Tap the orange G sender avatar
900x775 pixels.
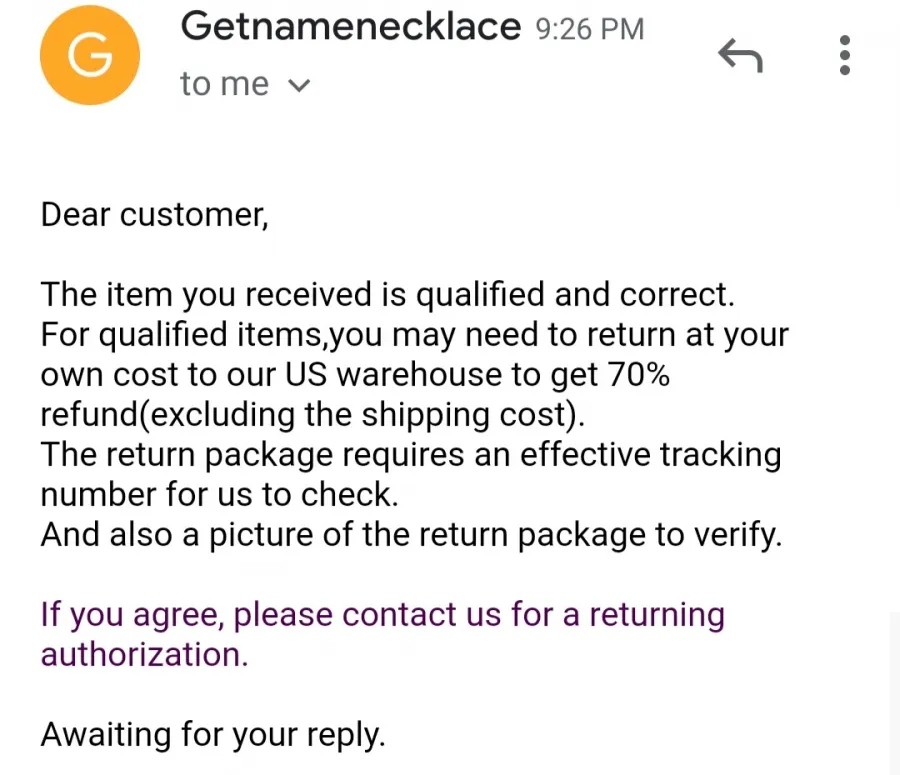coord(90,55)
